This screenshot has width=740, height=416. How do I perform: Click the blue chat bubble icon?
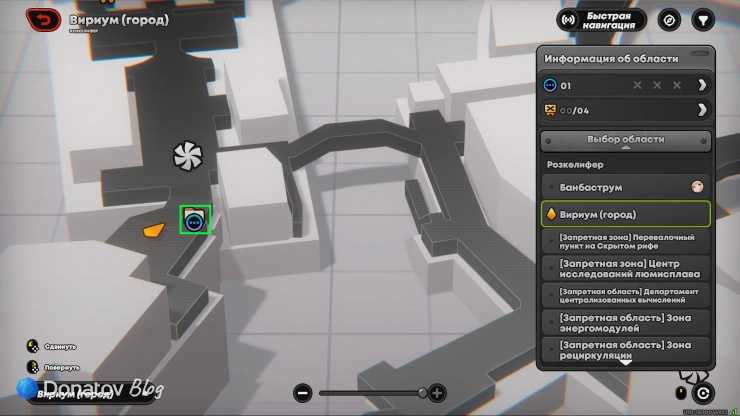point(550,85)
